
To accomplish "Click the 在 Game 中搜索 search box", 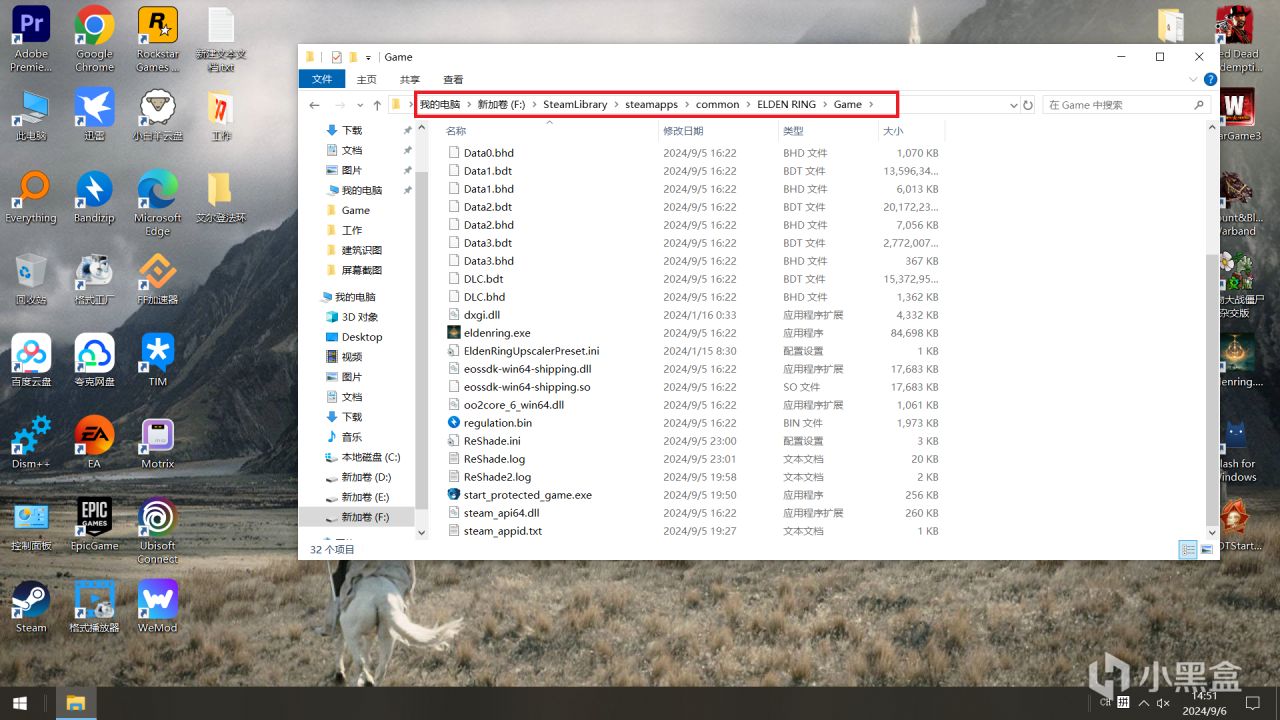I will point(1126,105).
